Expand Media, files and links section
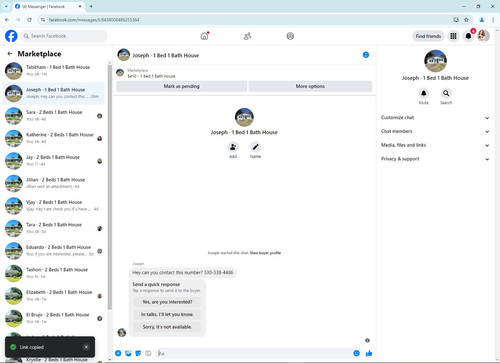 (435, 145)
